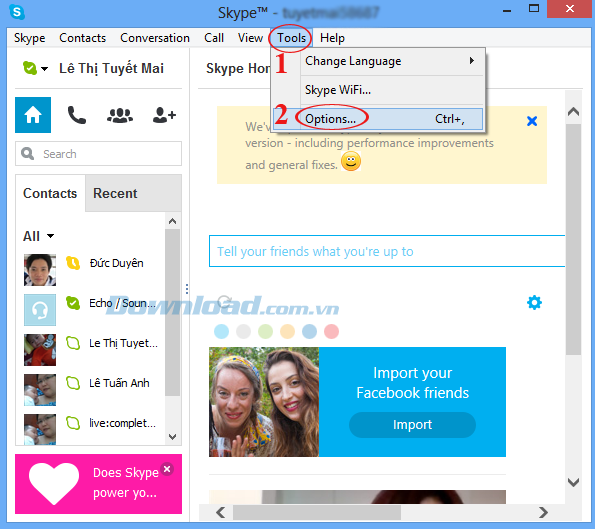
Task: Click contacts list scroll up arrow
Action: (172, 221)
